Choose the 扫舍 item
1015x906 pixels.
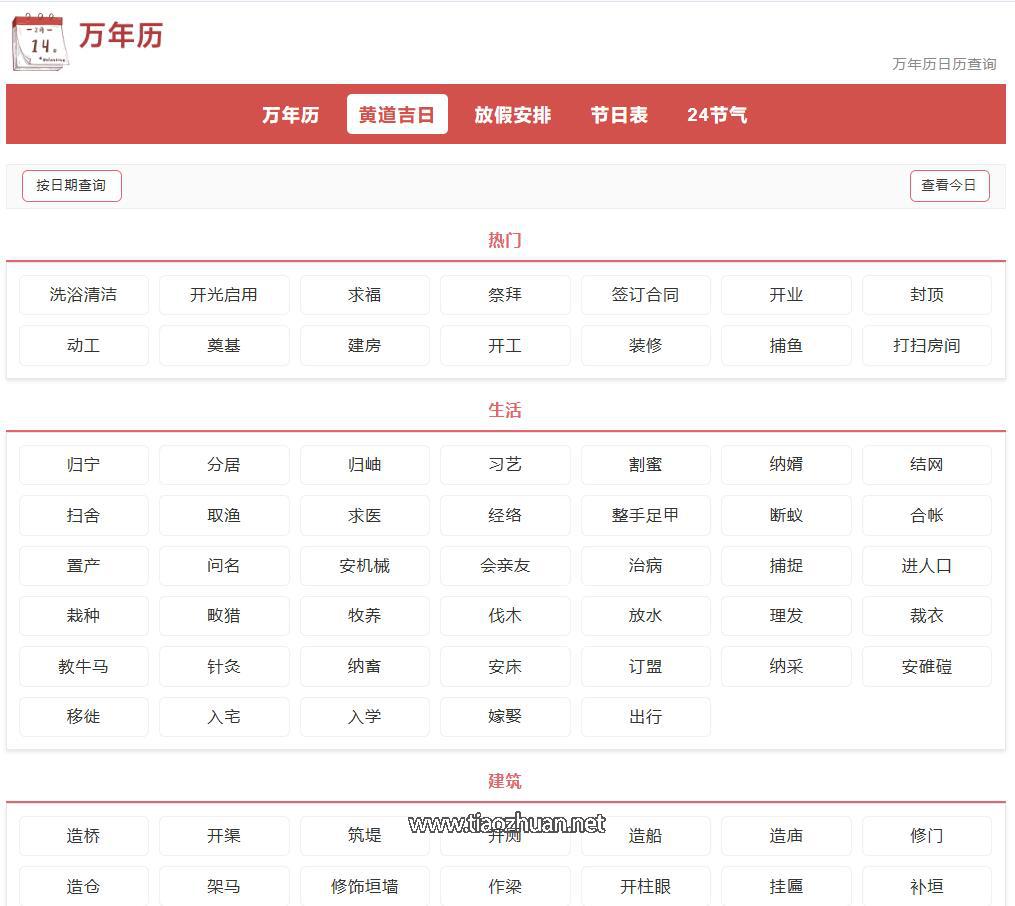(x=84, y=515)
